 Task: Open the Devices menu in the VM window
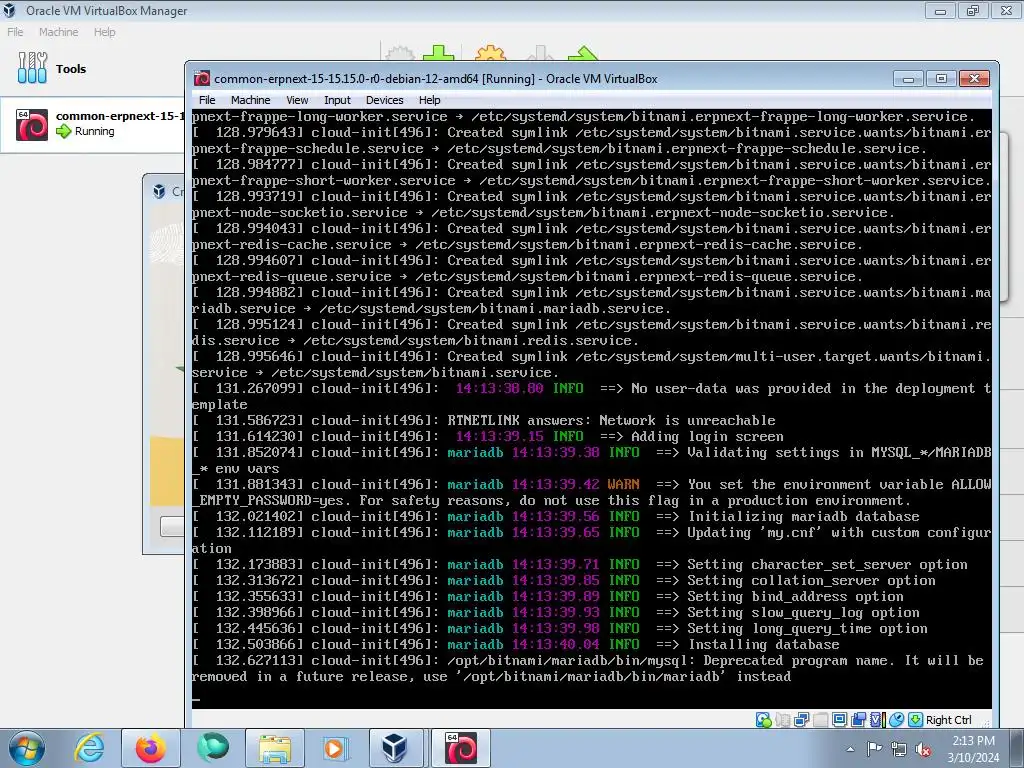pyautogui.click(x=384, y=100)
